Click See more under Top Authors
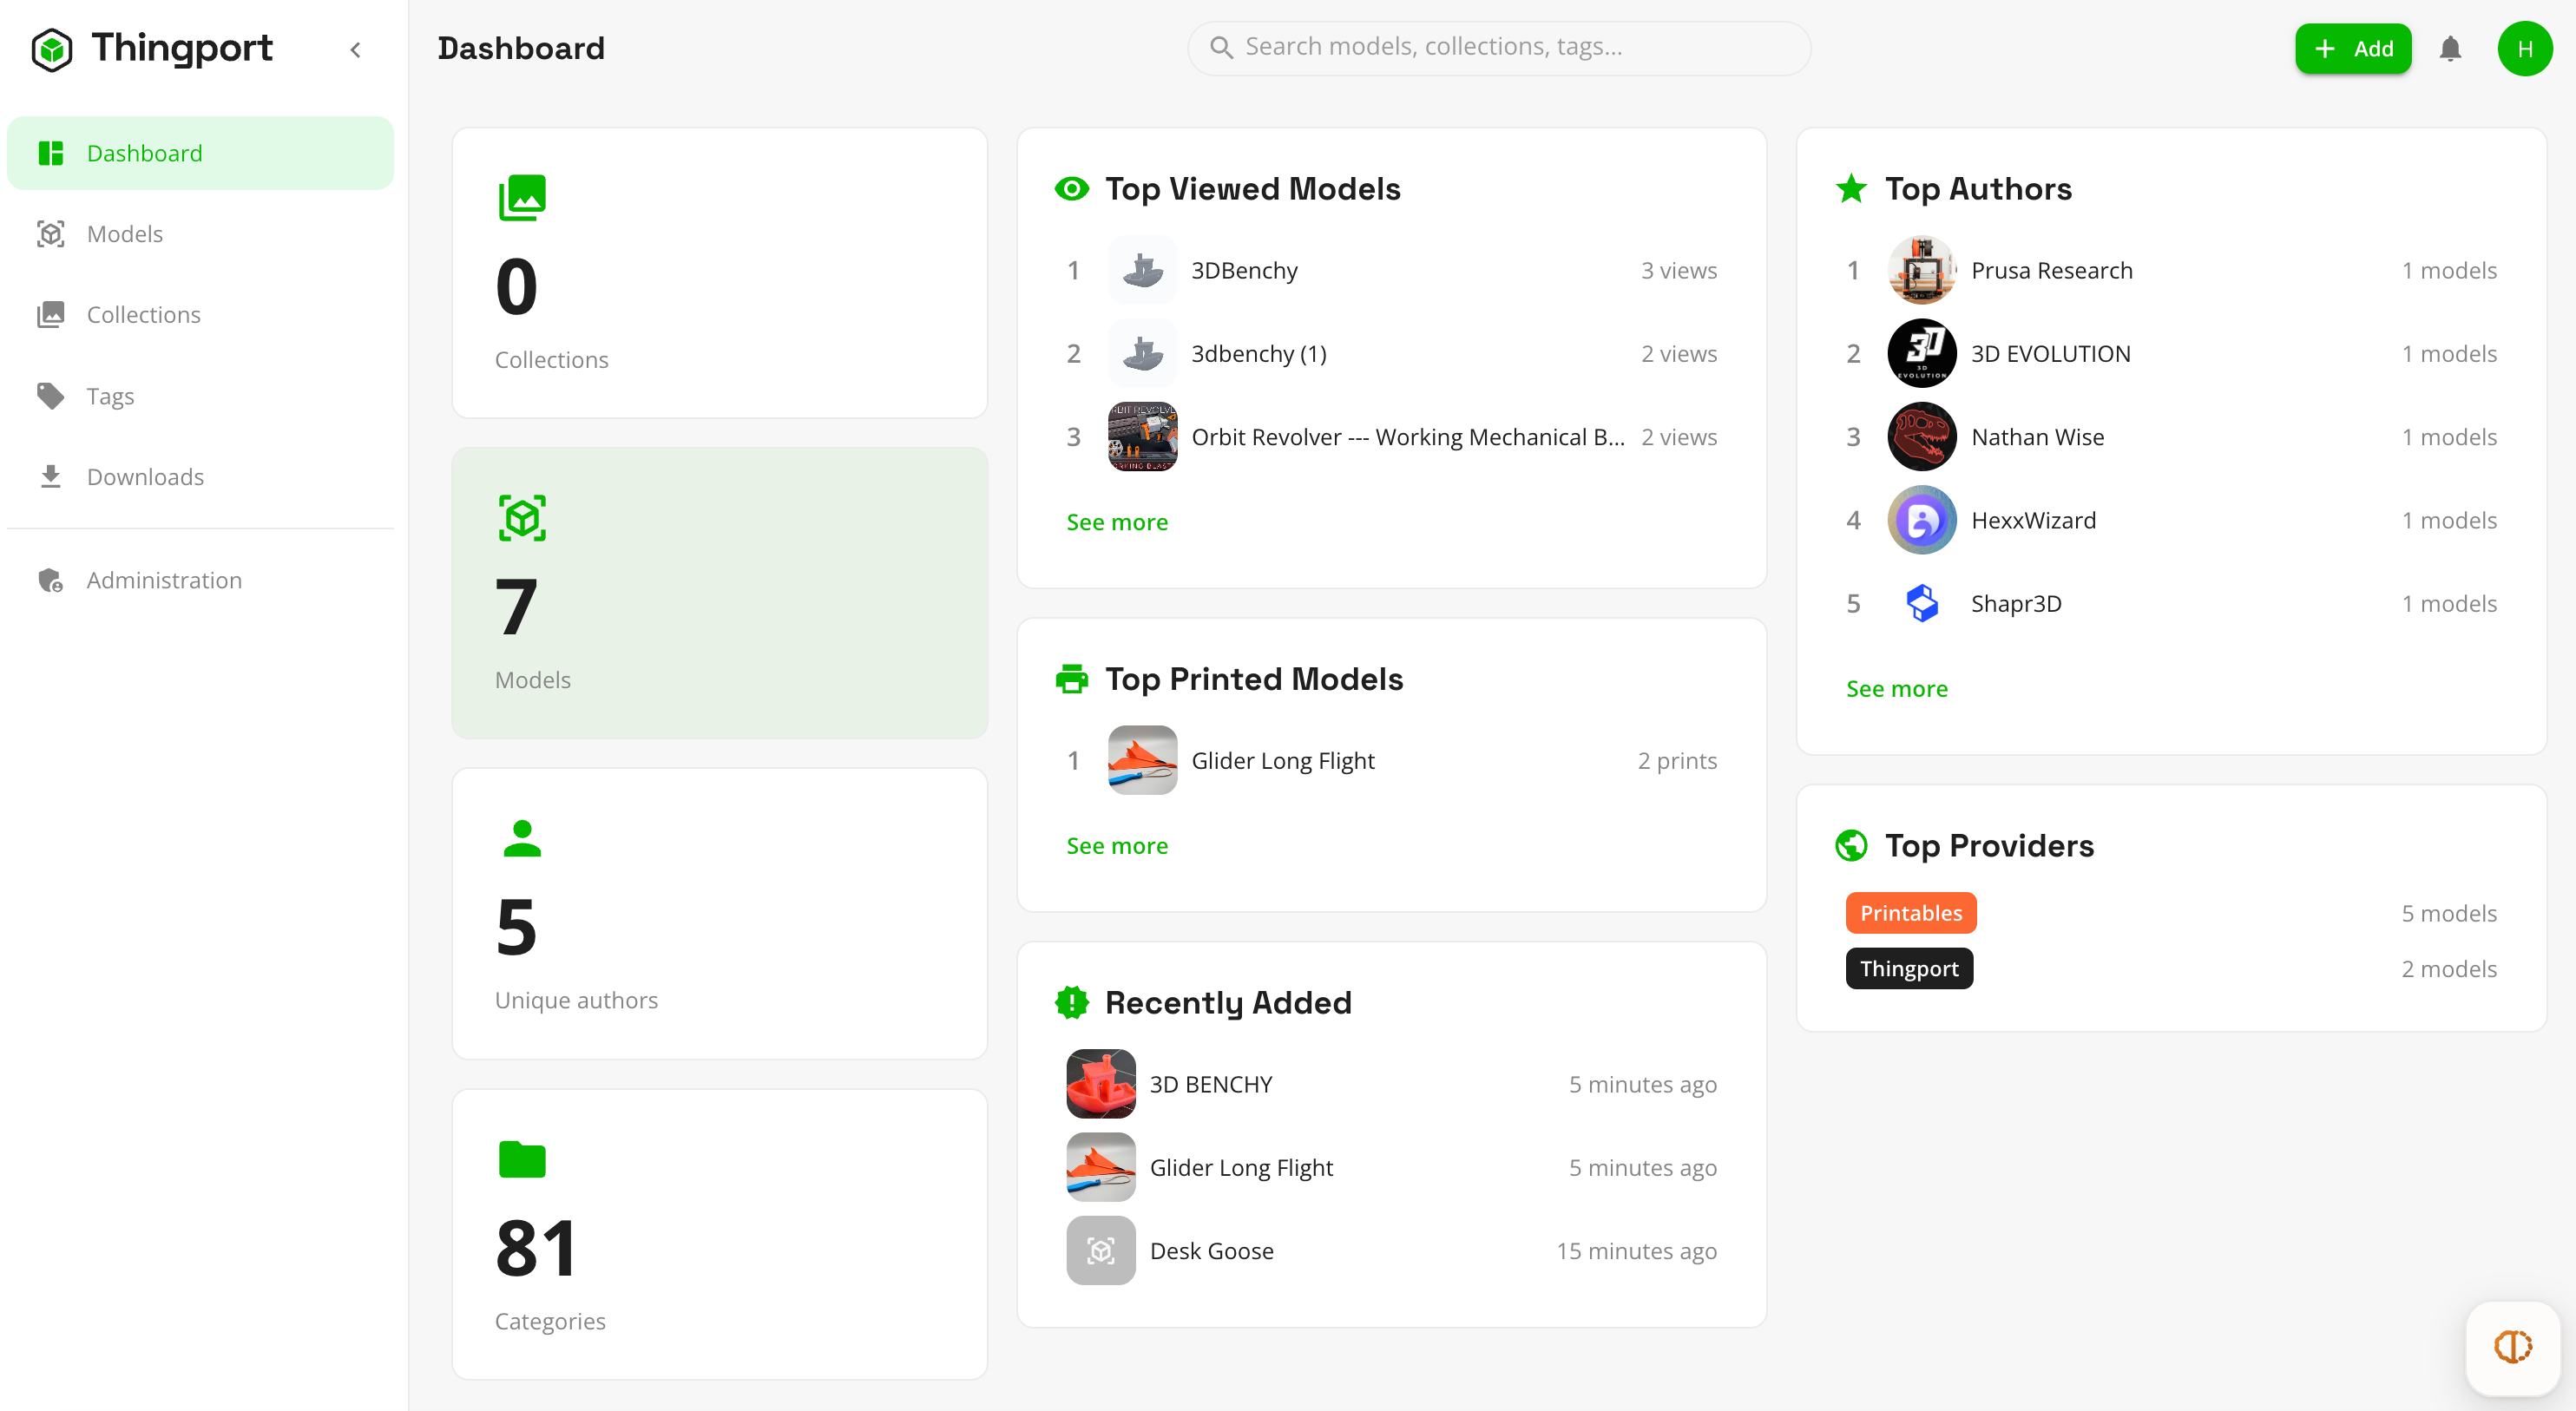2576x1411 pixels. coord(1896,689)
